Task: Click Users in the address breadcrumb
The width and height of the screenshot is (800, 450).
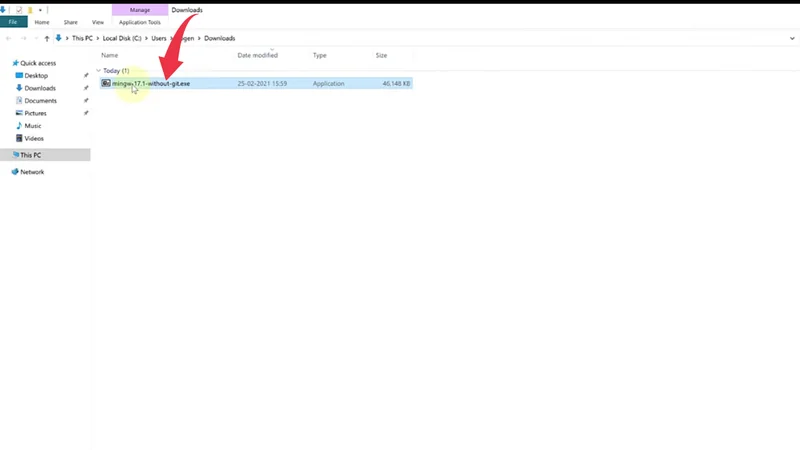Action: coord(161,38)
